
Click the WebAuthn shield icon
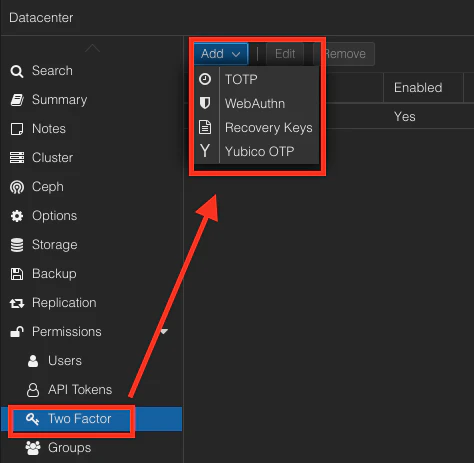pyautogui.click(x=205, y=103)
